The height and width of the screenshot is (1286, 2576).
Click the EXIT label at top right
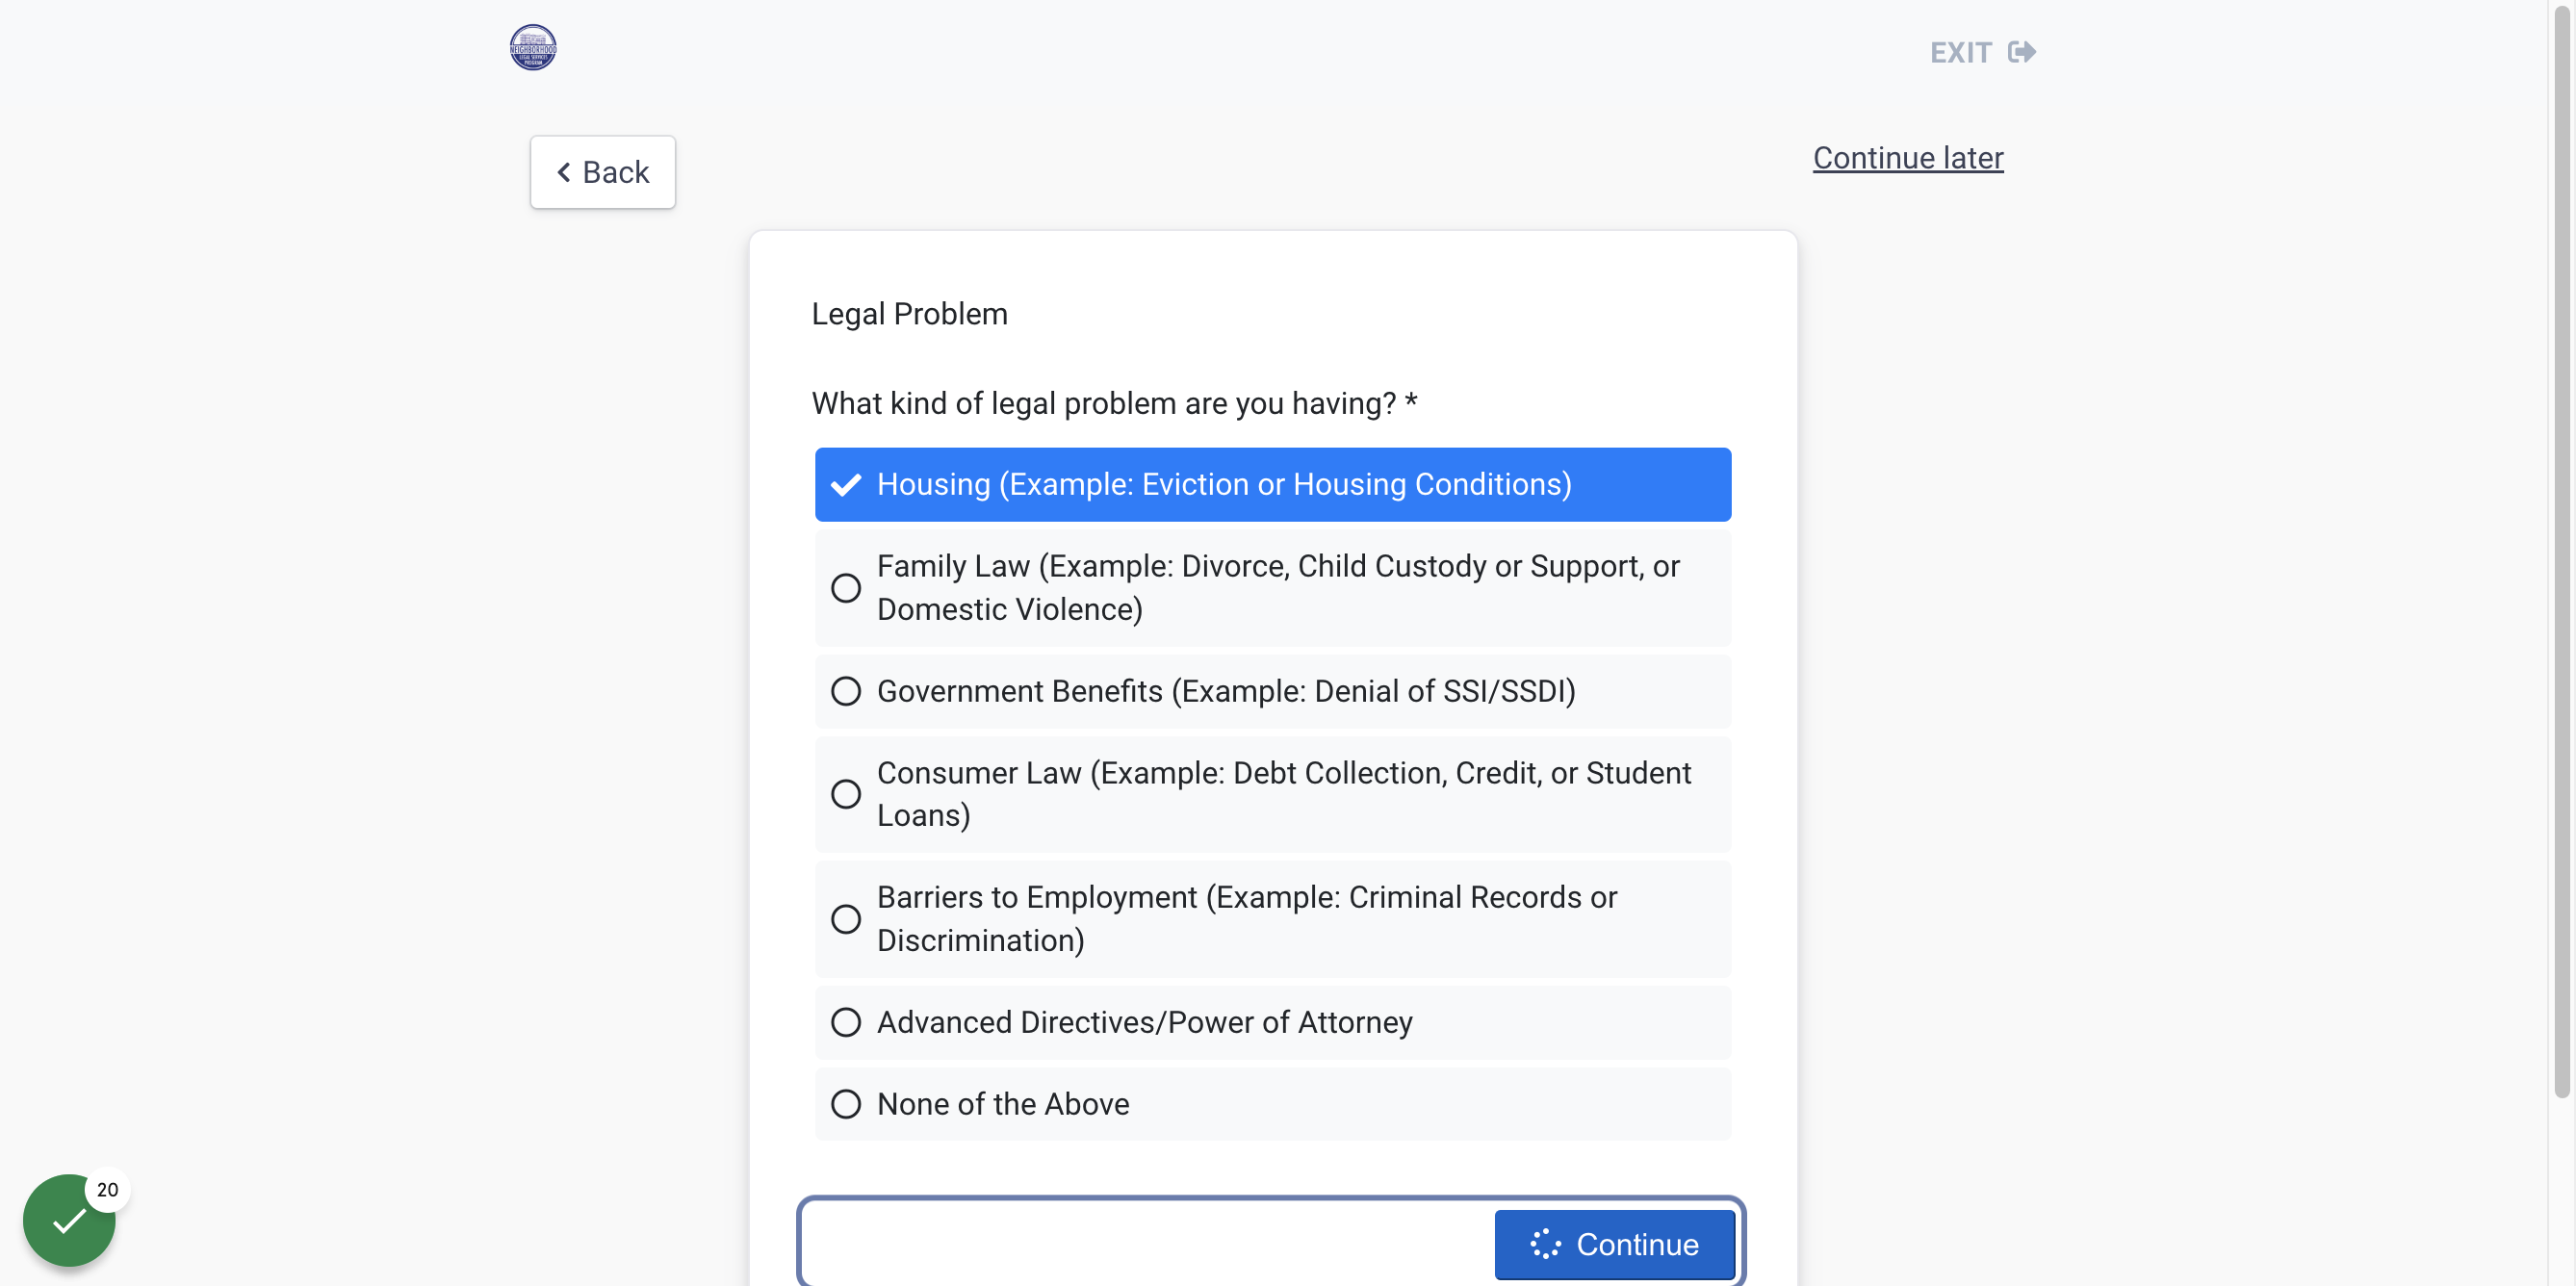[1960, 52]
